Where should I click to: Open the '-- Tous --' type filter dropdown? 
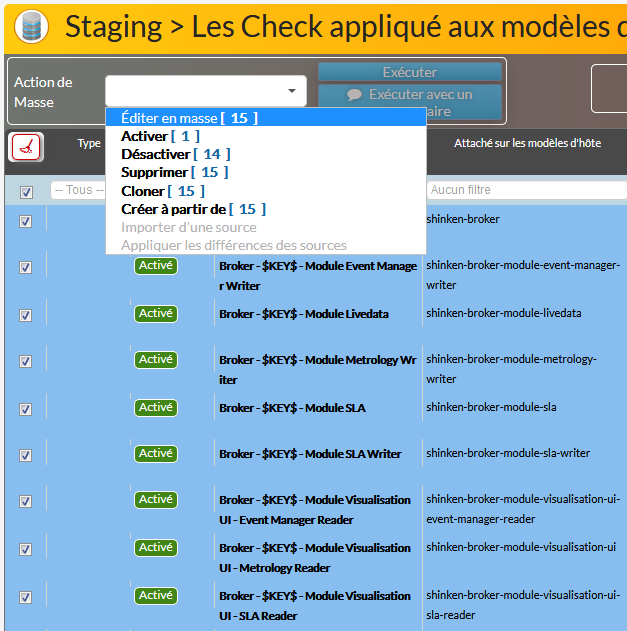point(78,190)
